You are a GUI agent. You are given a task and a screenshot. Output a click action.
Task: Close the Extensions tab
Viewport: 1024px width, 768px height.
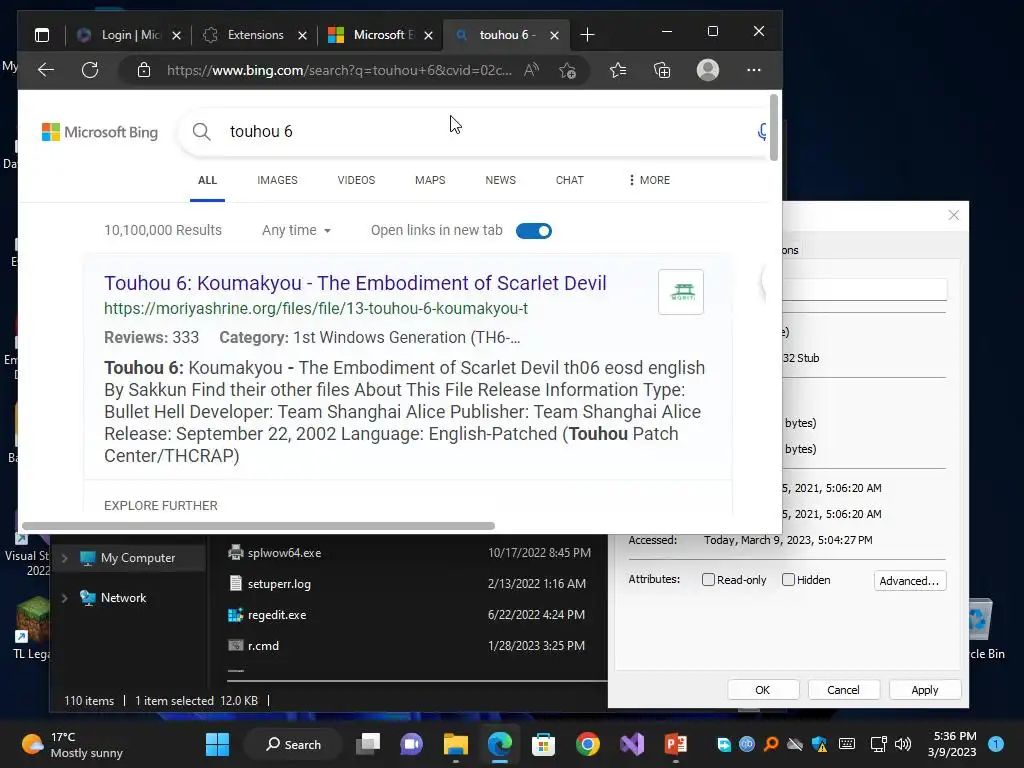click(x=302, y=35)
